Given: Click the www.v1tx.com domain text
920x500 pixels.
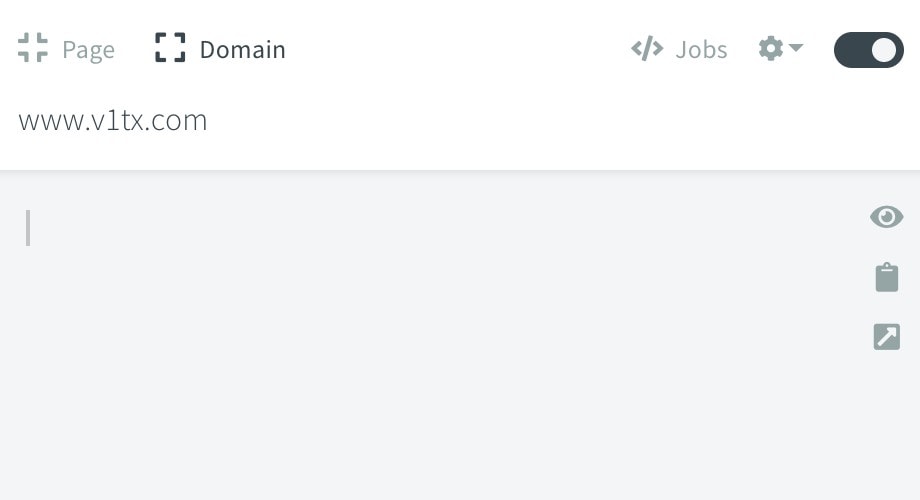Looking at the screenshot, I should click(113, 120).
